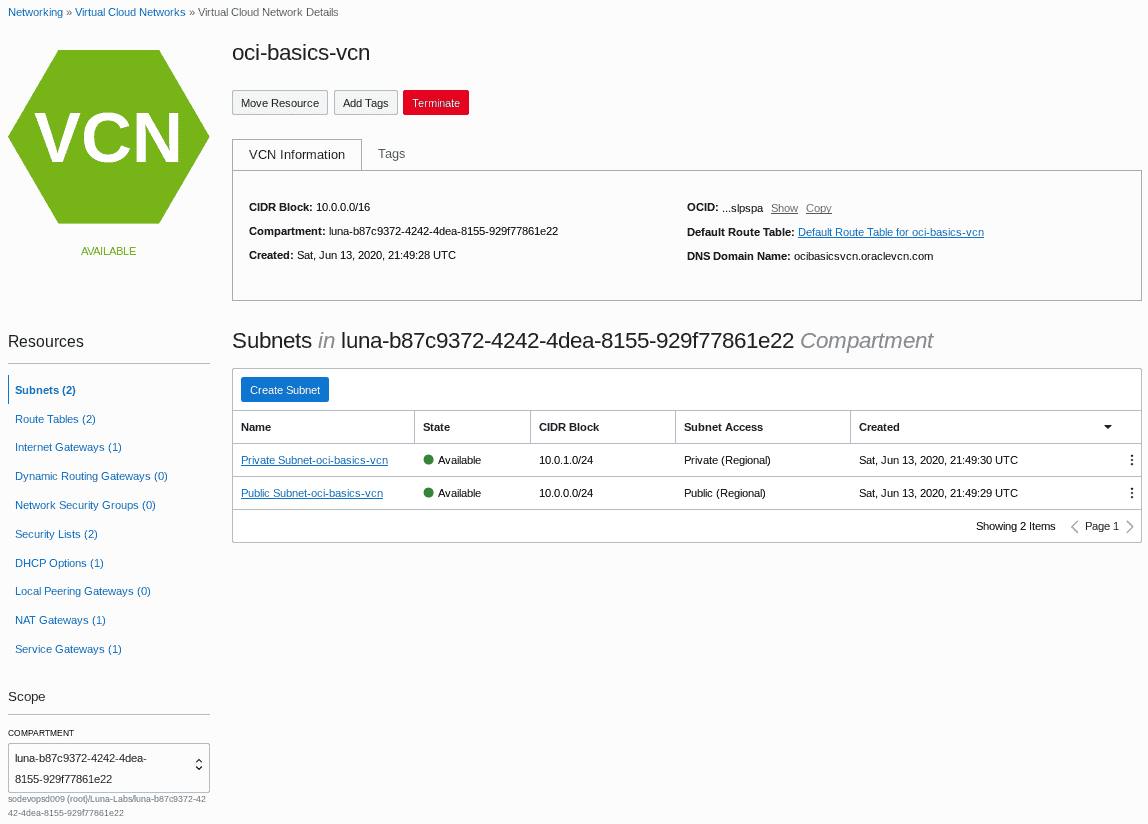
Task: Copy the VCN OCID
Action: [x=818, y=208]
